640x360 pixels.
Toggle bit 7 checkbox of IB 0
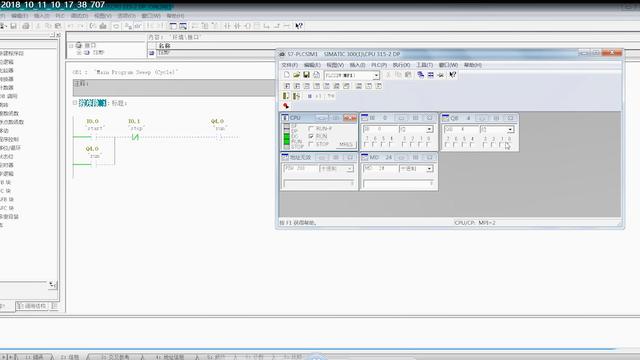pyautogui.click(x=366, y=144)
